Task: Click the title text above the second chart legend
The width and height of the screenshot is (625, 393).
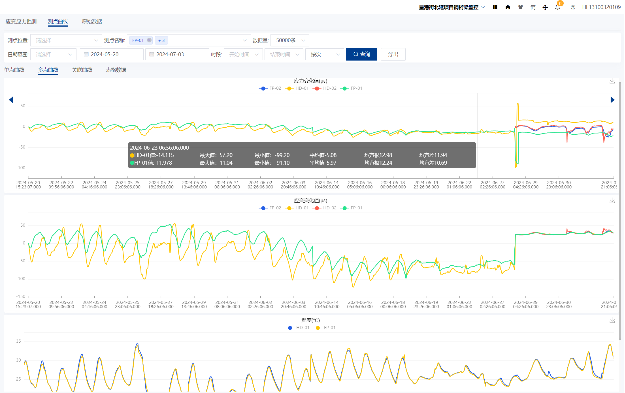Action: click(x=310, y=200)
